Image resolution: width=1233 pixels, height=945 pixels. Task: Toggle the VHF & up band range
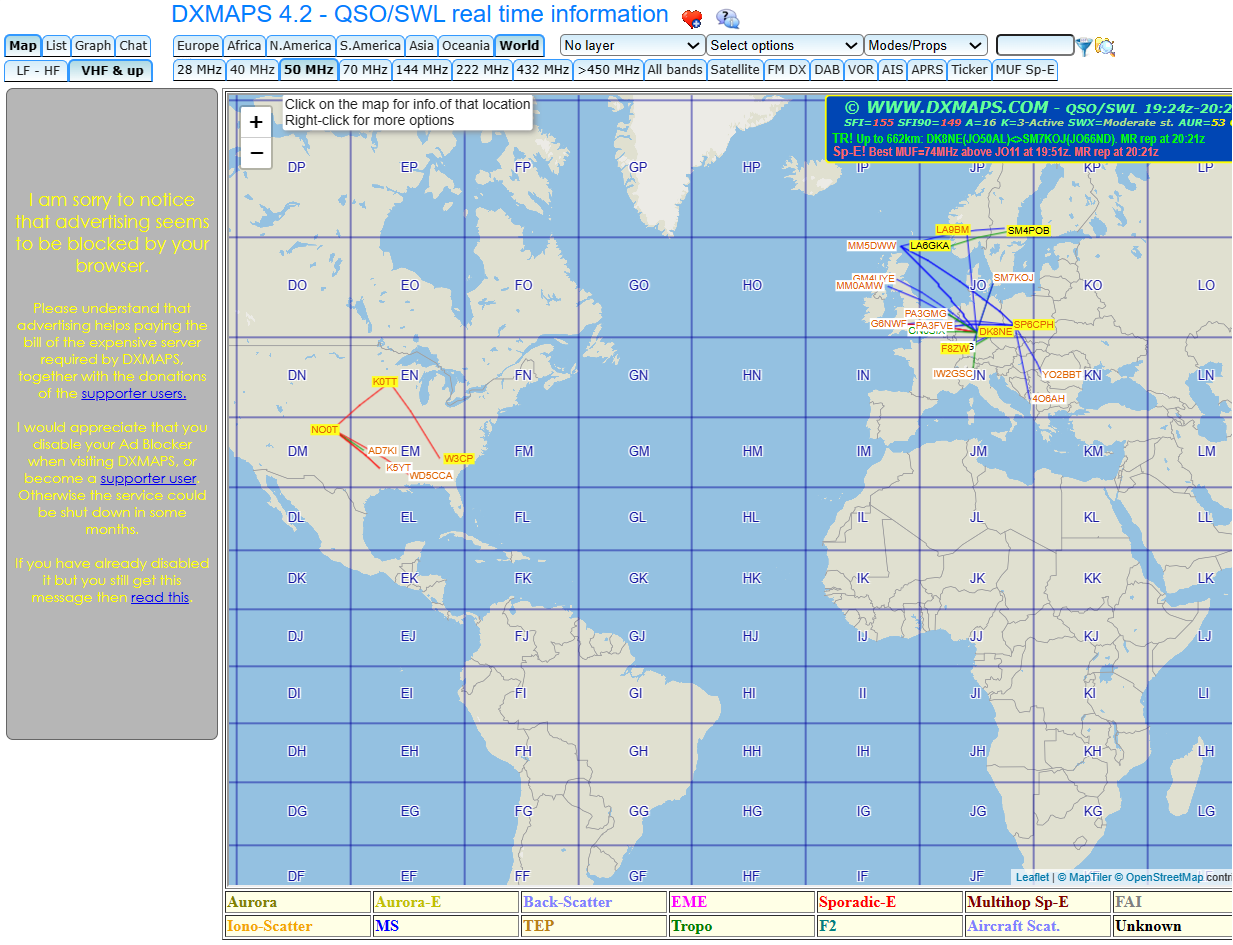point(111,71)
